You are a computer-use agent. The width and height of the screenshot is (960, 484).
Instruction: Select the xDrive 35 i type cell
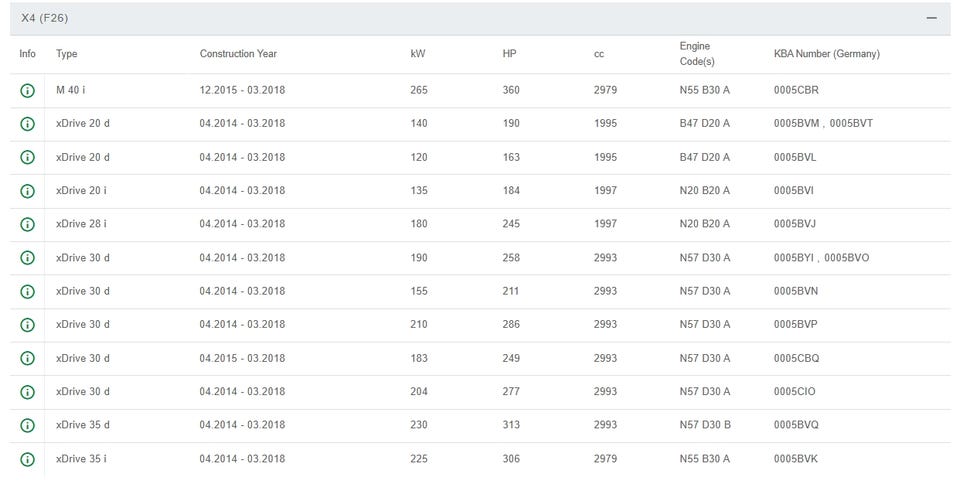tap(81, 458)
